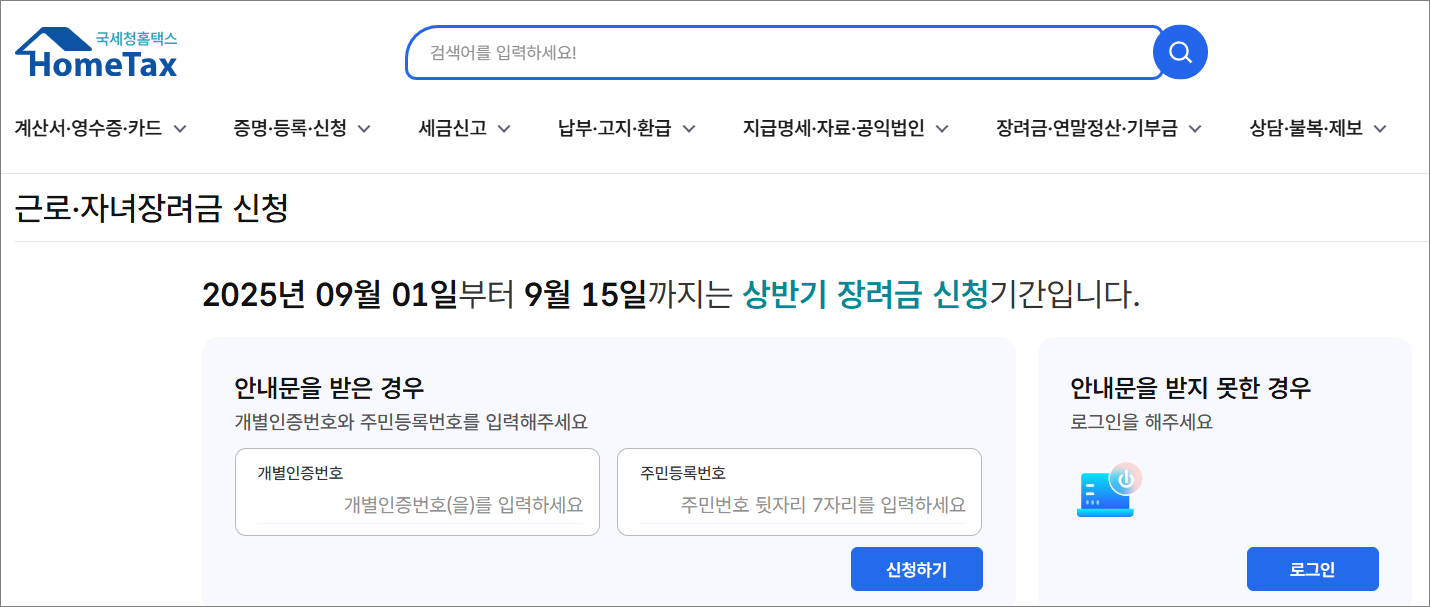Image resolution: width=1430 pixels, height=607 pixels.
Task: Click the search magnifier icon
Action: click(x=1180, y=51)
